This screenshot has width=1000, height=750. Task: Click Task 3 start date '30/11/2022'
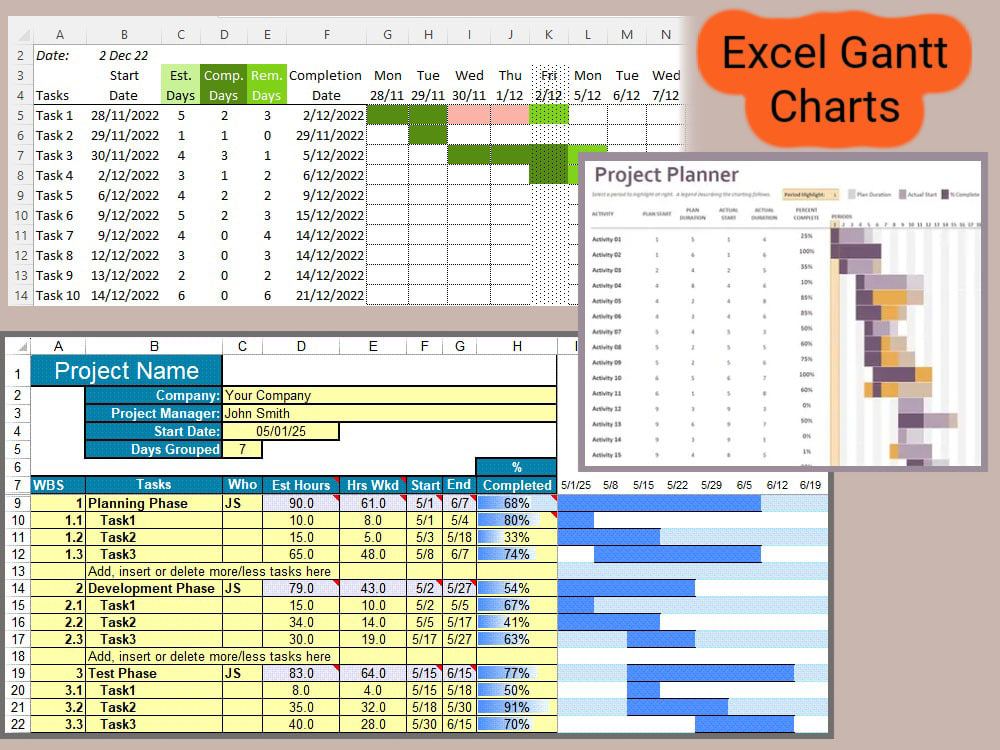click(125, 156)
